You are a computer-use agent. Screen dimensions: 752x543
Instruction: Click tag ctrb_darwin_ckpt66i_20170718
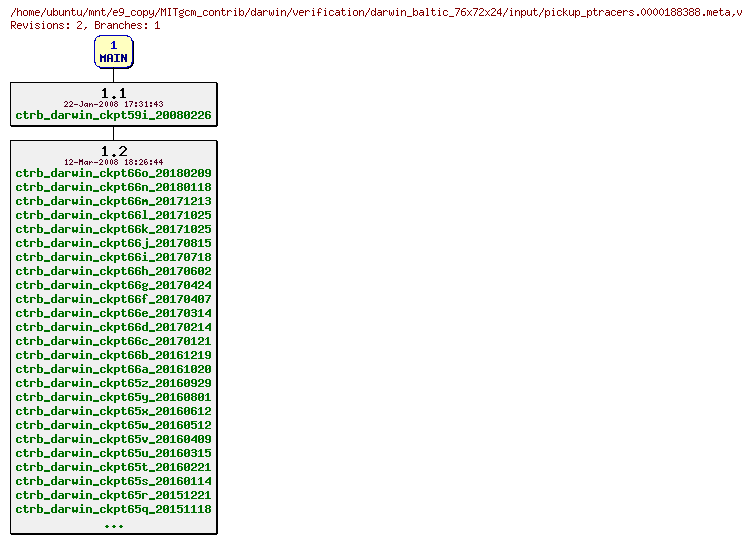113,257
